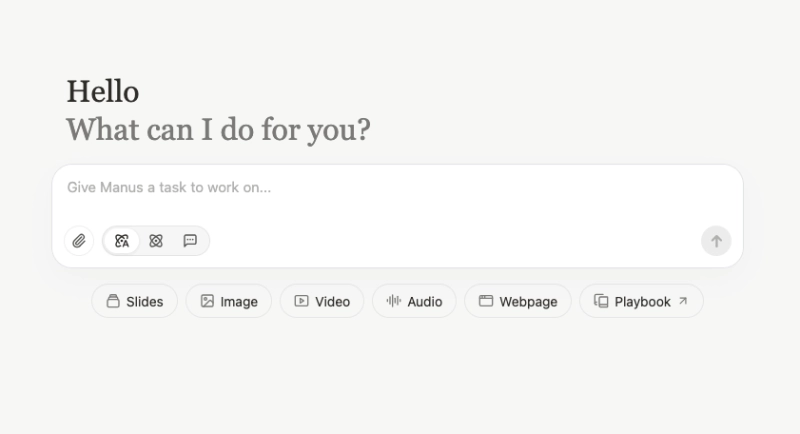Click the slide deck icon beside Slides

tap(113, 301)
